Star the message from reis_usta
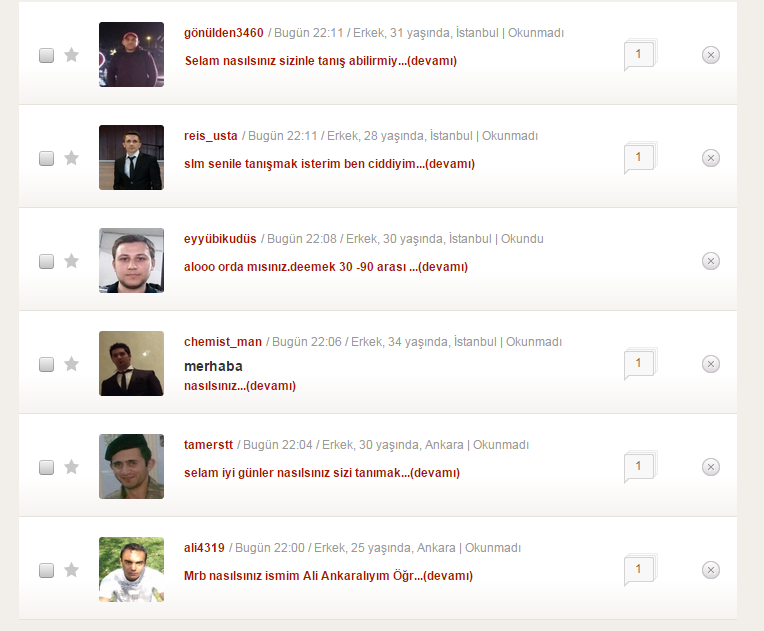The image size is (764, 631). 72,158
